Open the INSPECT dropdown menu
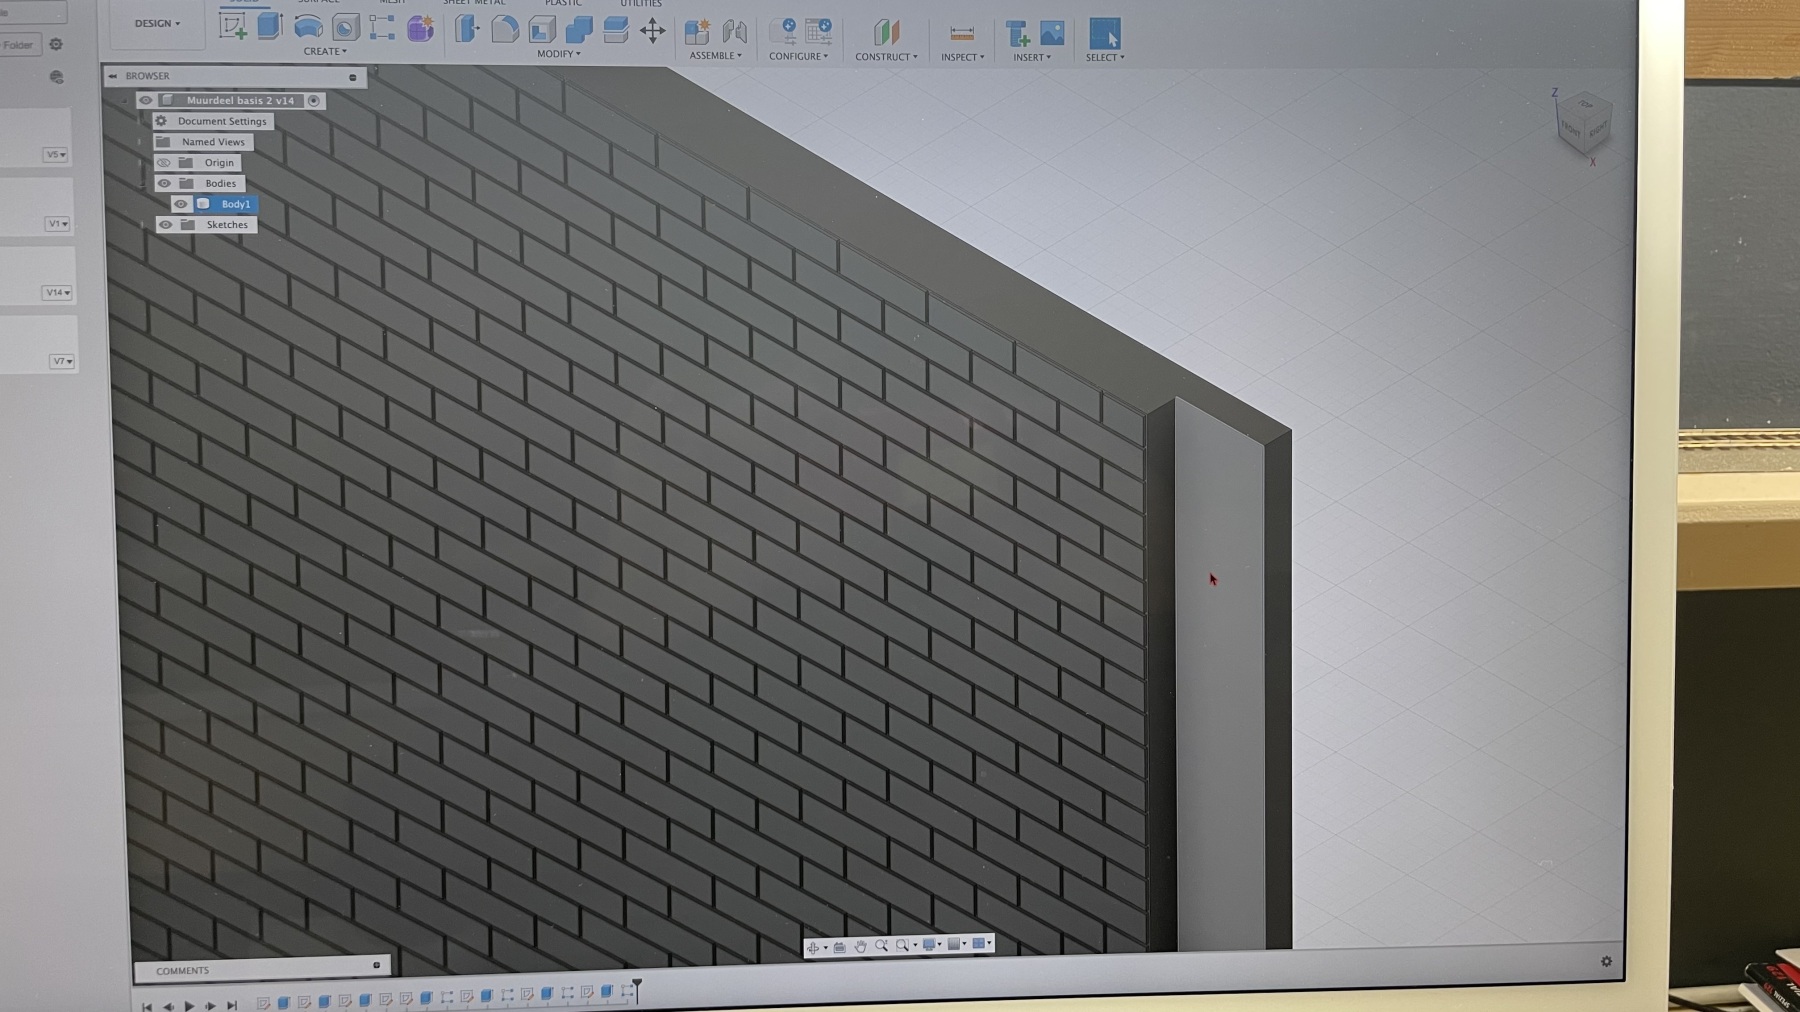Screen dimensions: 1800x1012 pos(962,57)
